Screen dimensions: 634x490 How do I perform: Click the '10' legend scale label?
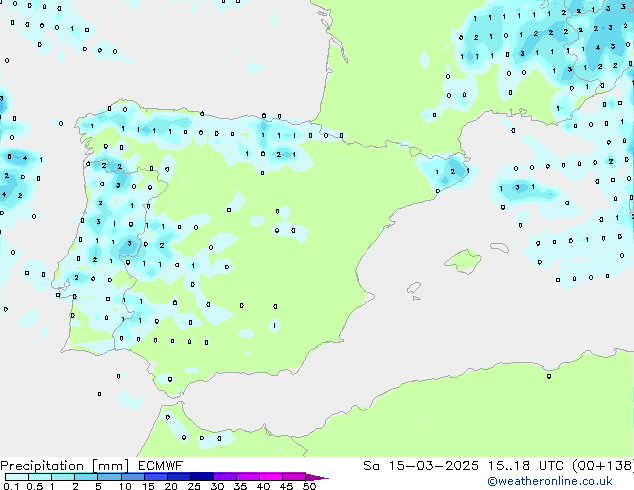click(125, 486)
